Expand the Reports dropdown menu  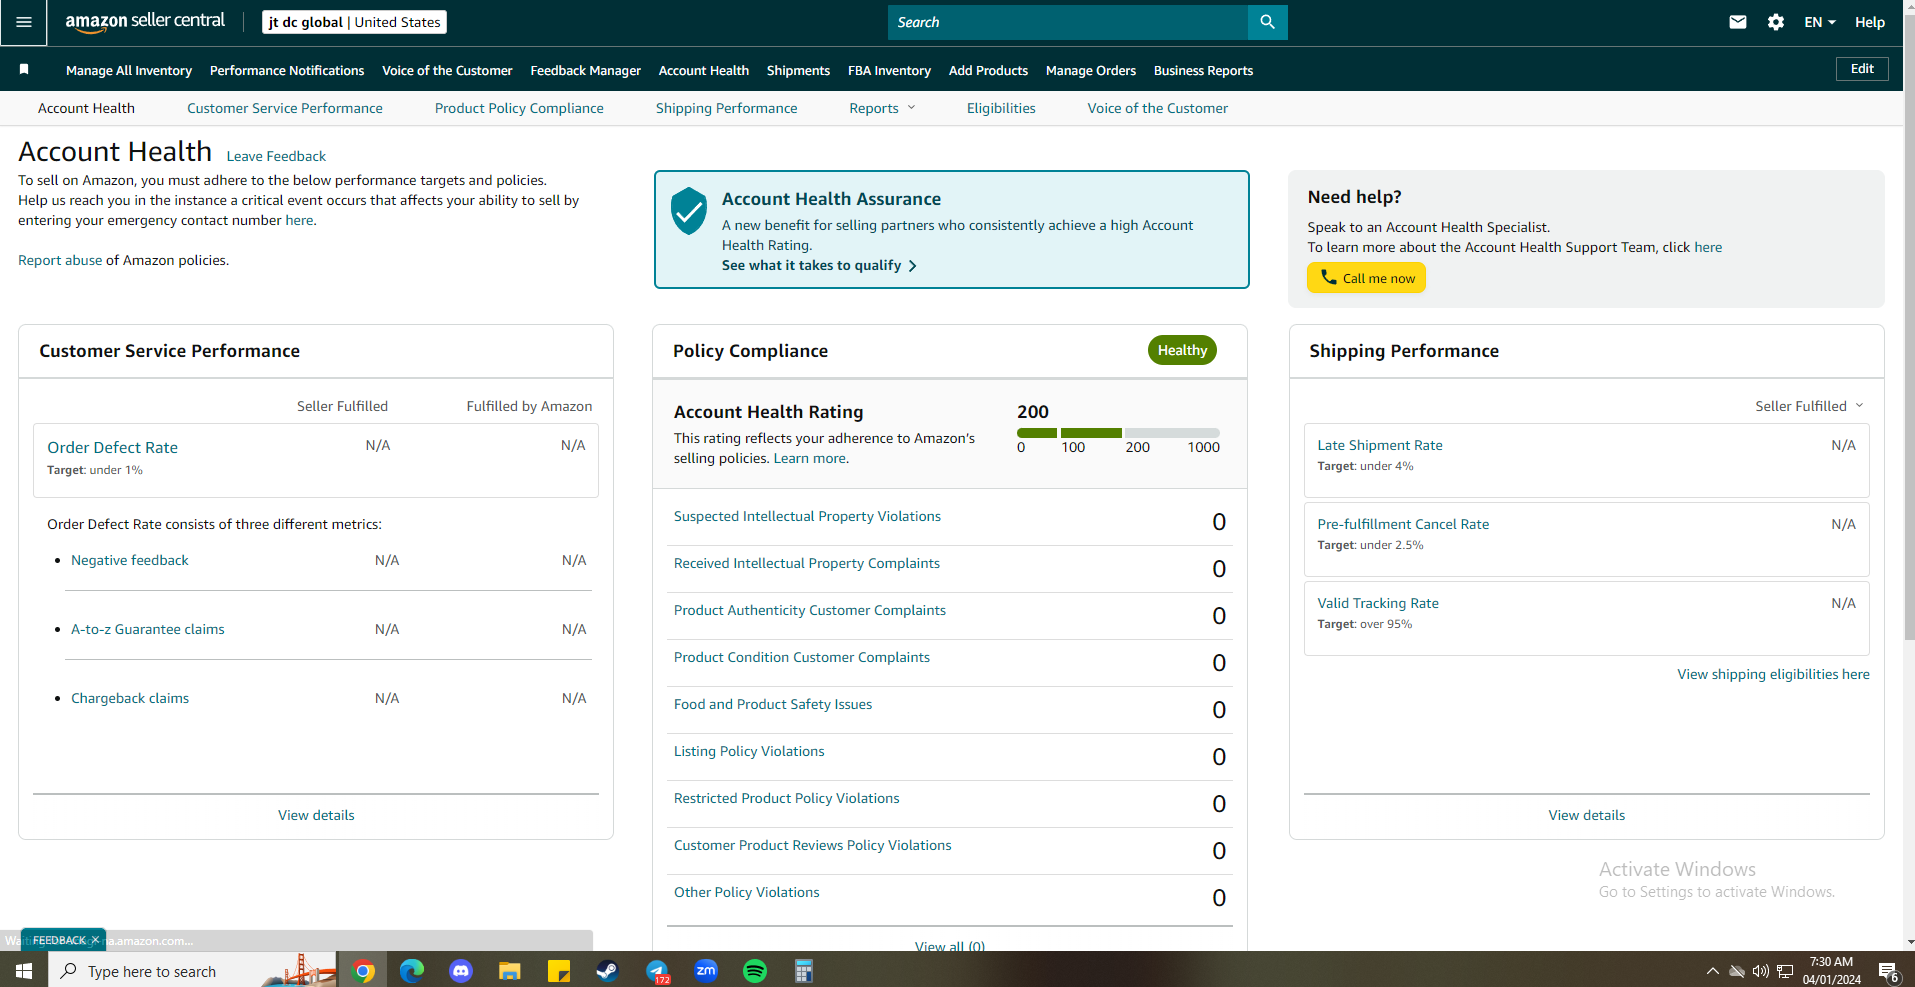pyautogui.click(x=882, y=108)
